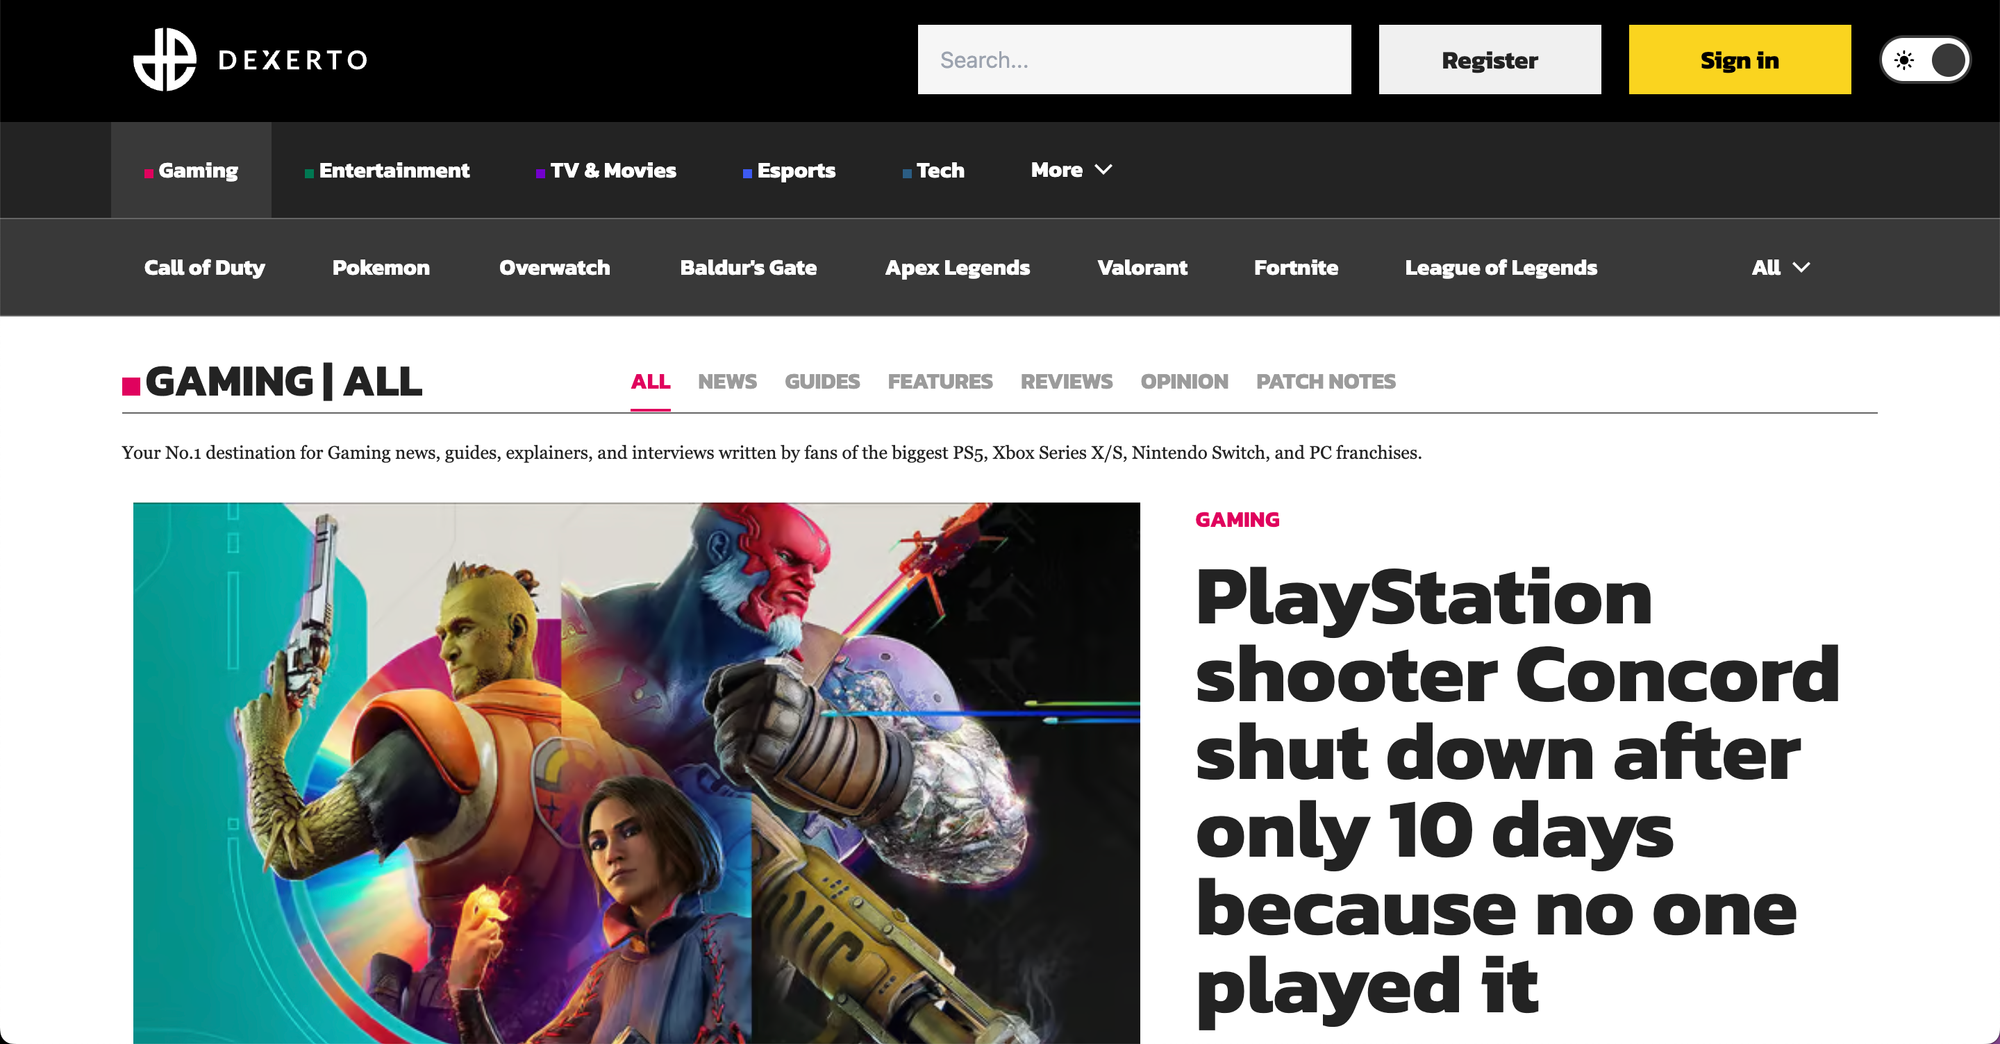Open the Fortnite category
Screen dimensions: 2000x1044
click(x=1296, y=267)
